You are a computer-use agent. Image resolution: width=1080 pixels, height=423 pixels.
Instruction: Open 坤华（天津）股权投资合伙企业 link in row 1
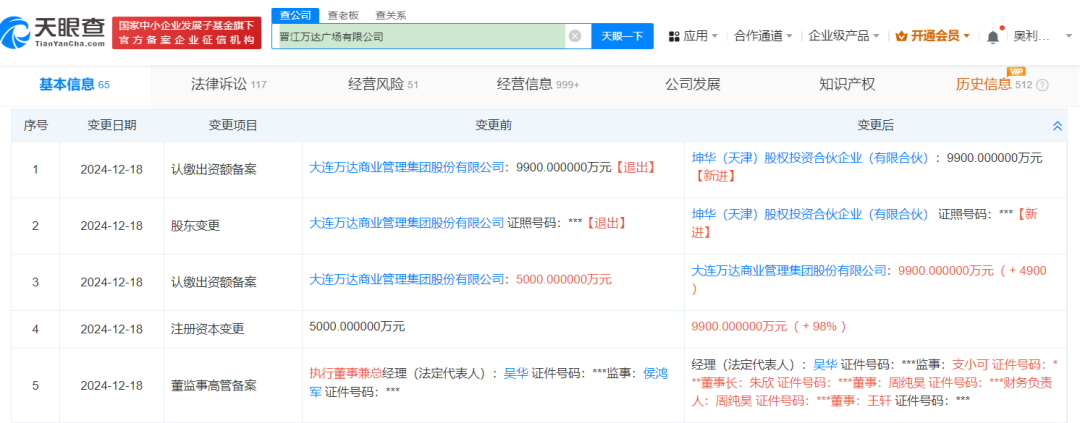point(811,157)
